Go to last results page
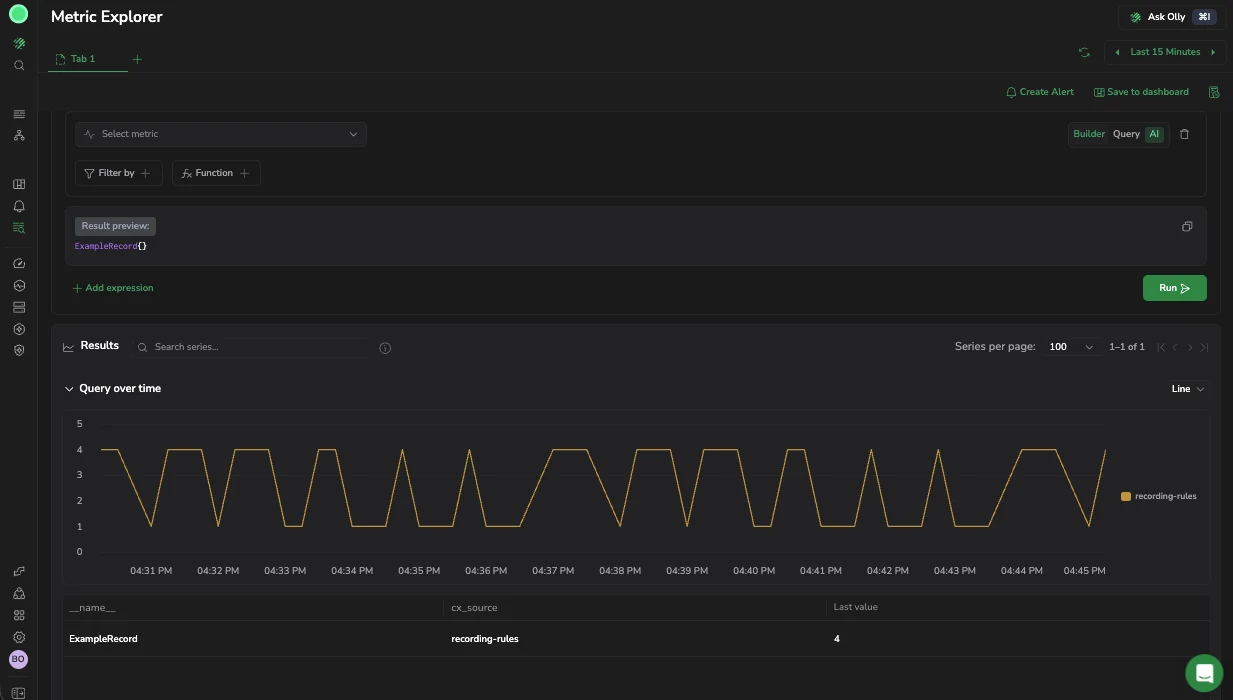The height and width of the screenshot is (700, 1233). (1204, 347)
